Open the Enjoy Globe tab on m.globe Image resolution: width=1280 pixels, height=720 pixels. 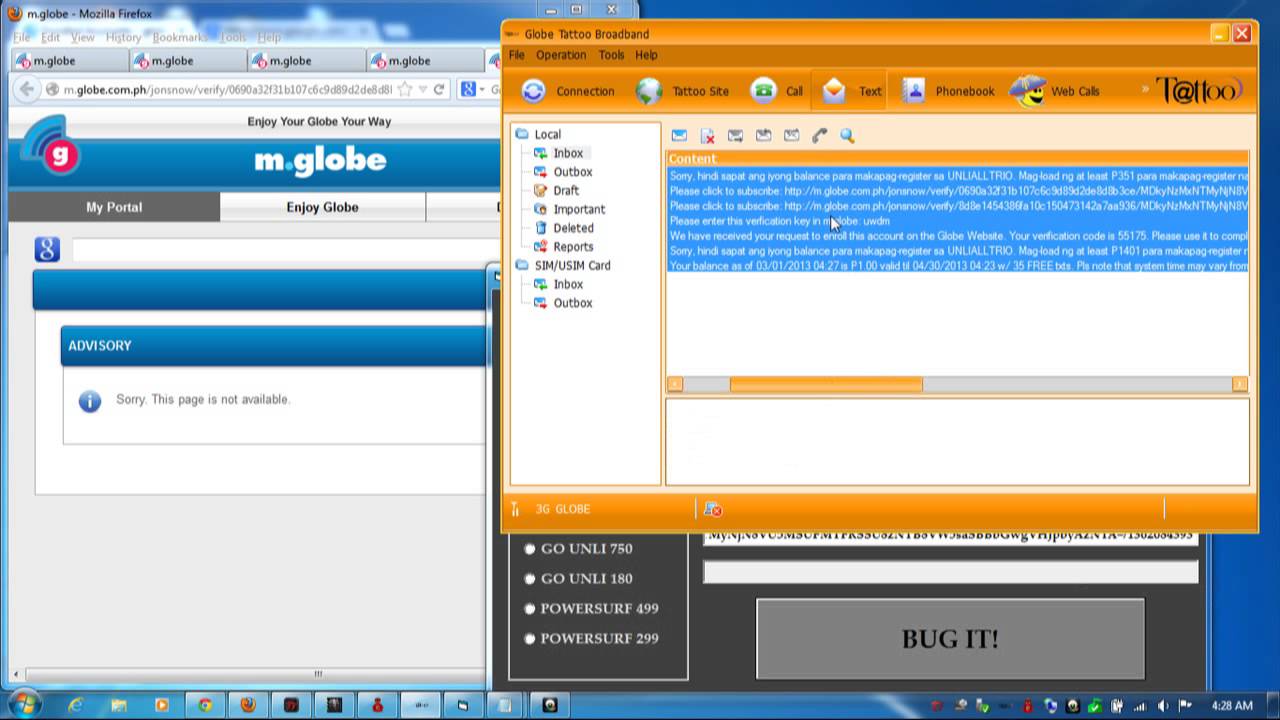322,207
